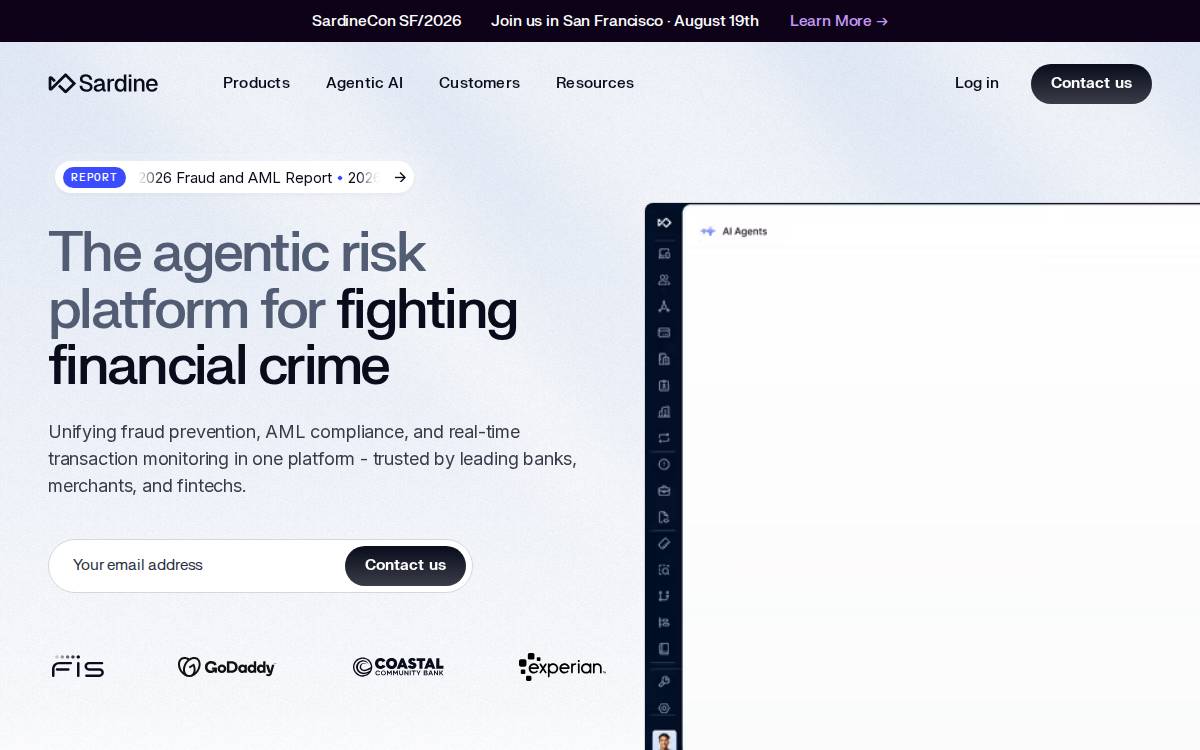Open the network graph icon in sidebar
Image resolution: width=1200 pixels, height=750 pixels.
pos(664,306)
